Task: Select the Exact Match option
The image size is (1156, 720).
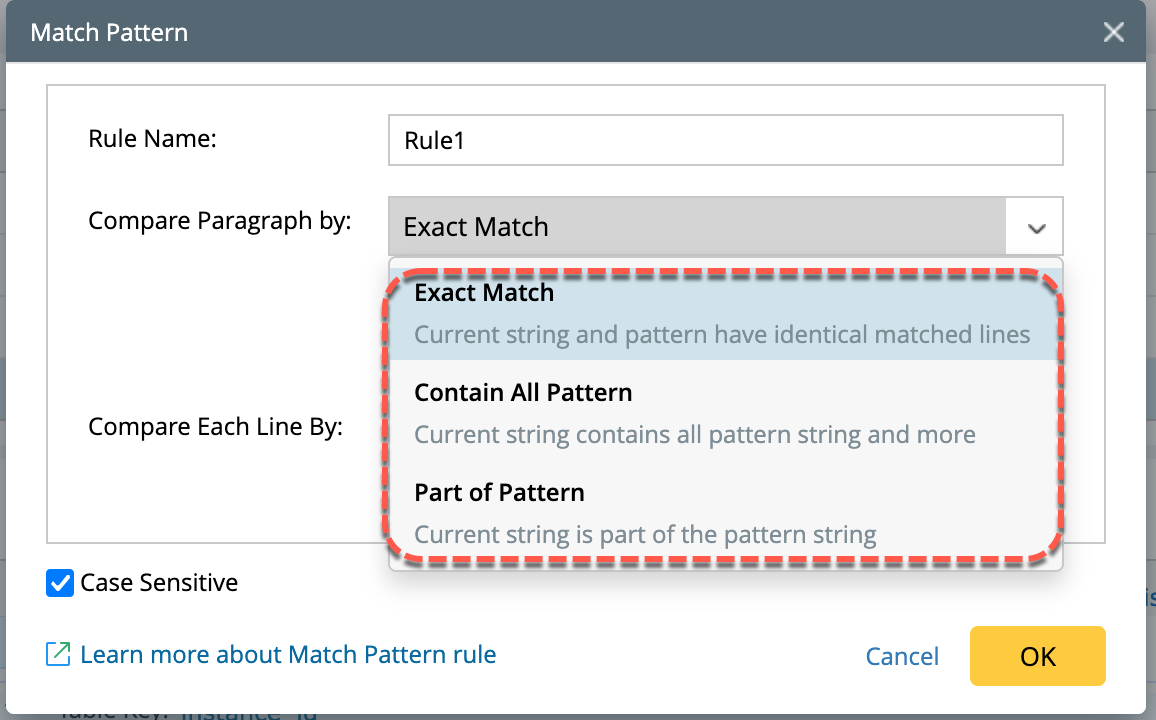Action: click(x=484, y=293)
